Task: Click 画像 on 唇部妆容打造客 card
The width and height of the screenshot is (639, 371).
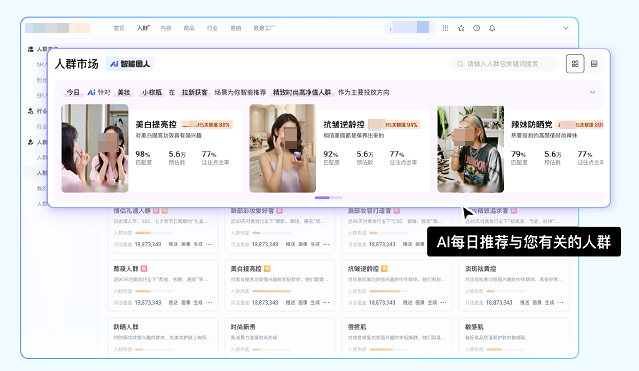Action: [x=420, y=244]
